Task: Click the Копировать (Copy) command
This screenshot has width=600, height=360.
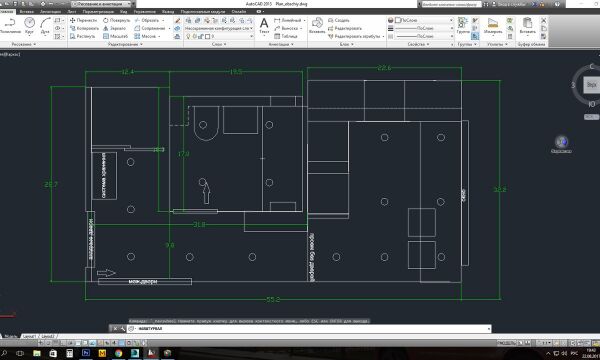Action: pos(84,28)
